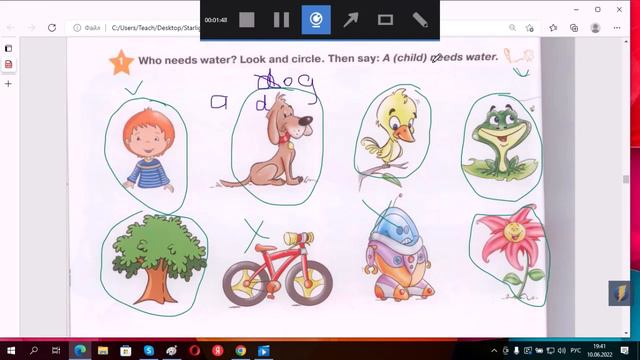The width and height of the screenshot is (640, 360).
Task: Click the orange star number 1 badge
Action: coord(121,62)
